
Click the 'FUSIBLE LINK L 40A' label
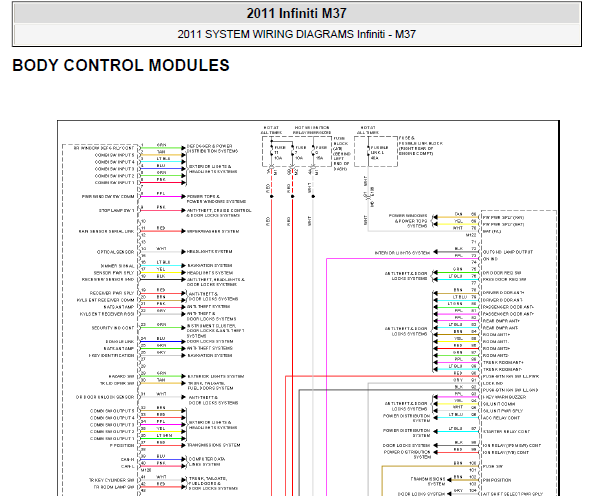tap(380, 153)
